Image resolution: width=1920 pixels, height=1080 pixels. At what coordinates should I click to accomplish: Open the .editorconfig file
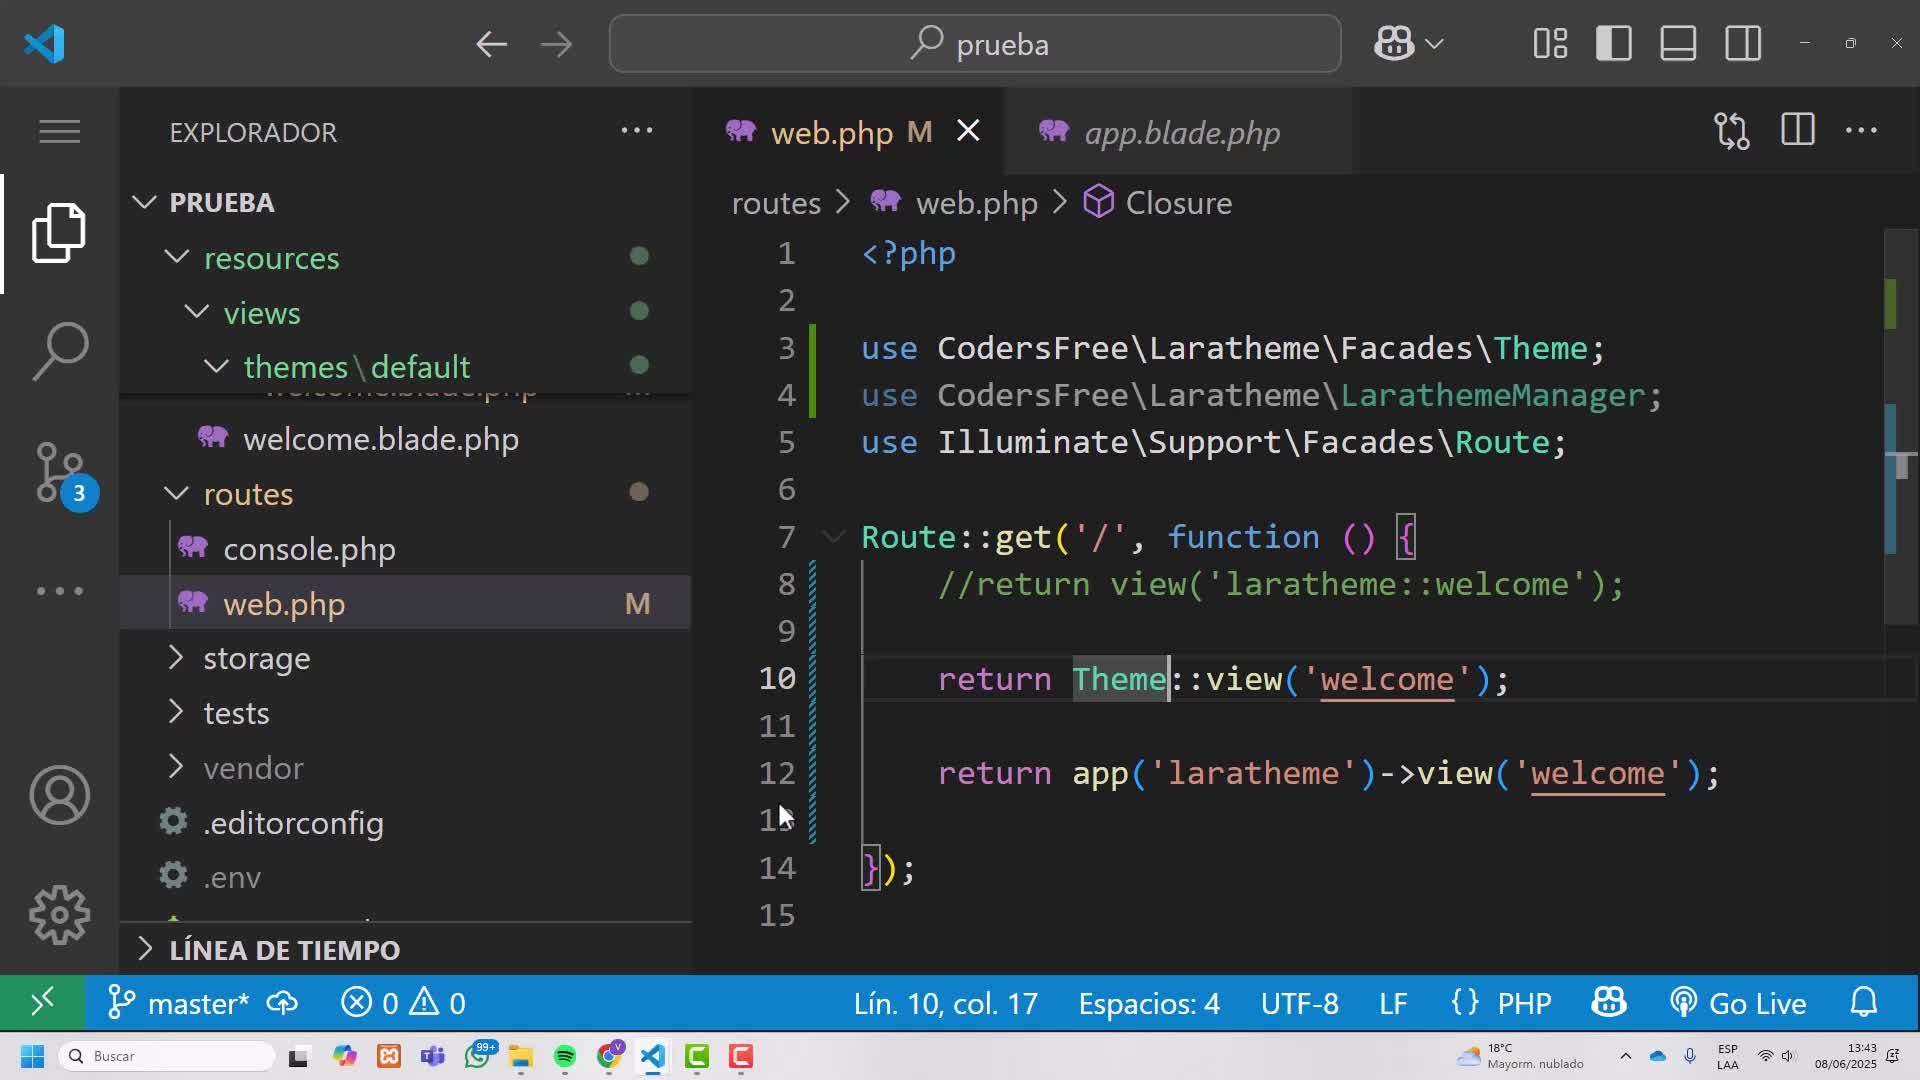point(293,822)
